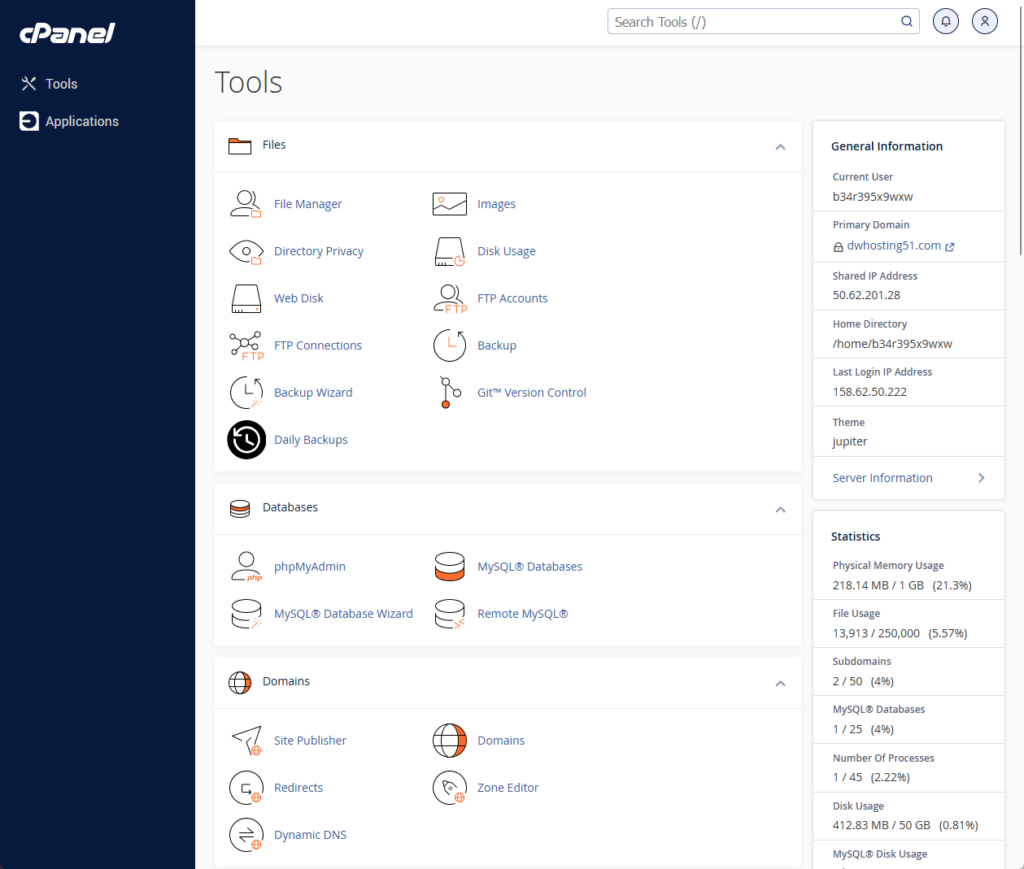1024x869 pixels.
Task: Collapse the Files section chevron
Action: (780, 147)
